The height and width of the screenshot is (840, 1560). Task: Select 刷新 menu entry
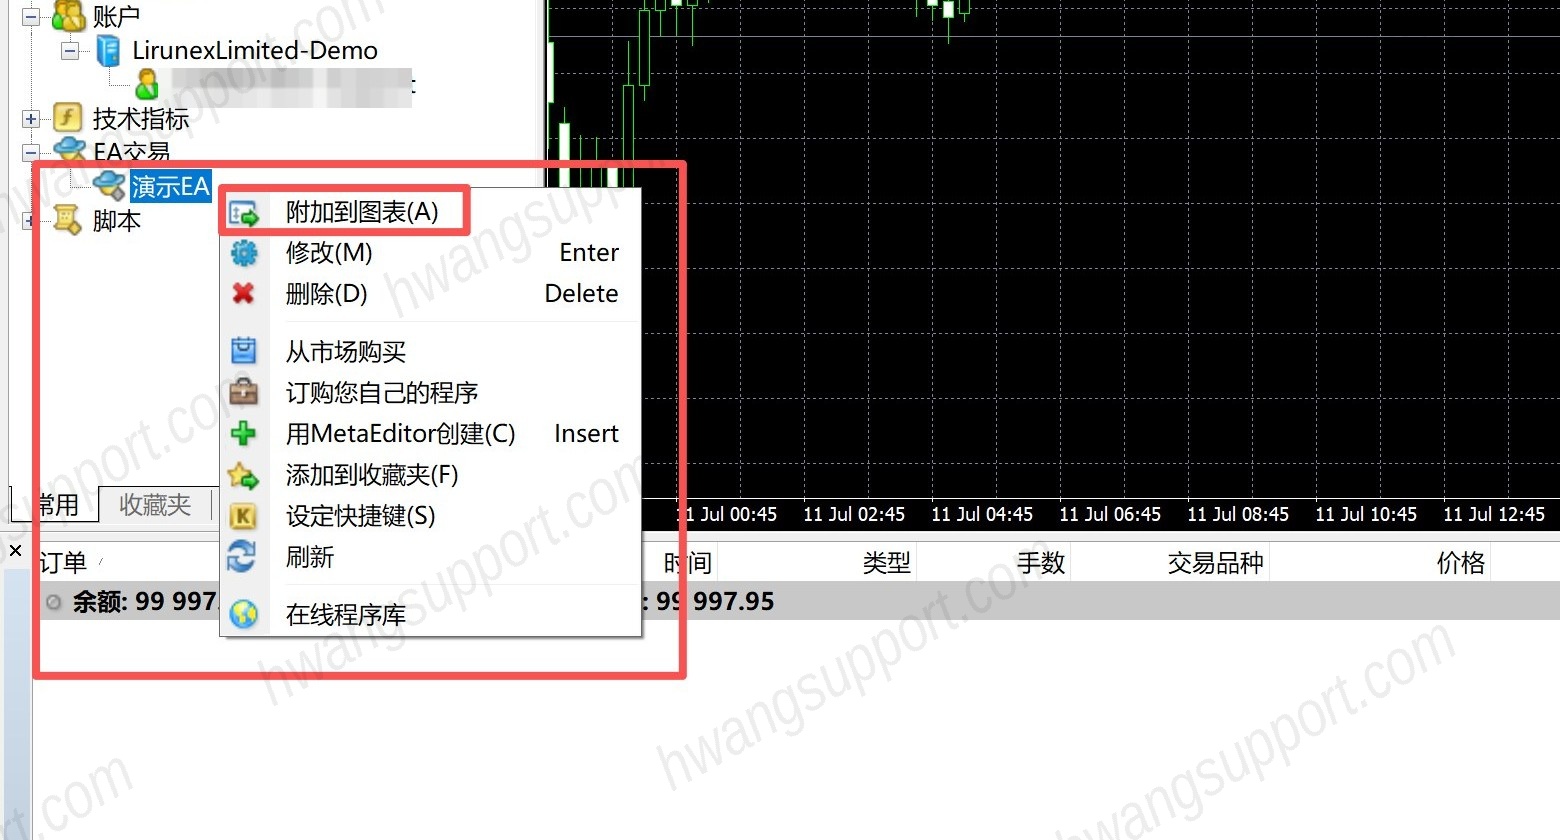coord(431,557)
